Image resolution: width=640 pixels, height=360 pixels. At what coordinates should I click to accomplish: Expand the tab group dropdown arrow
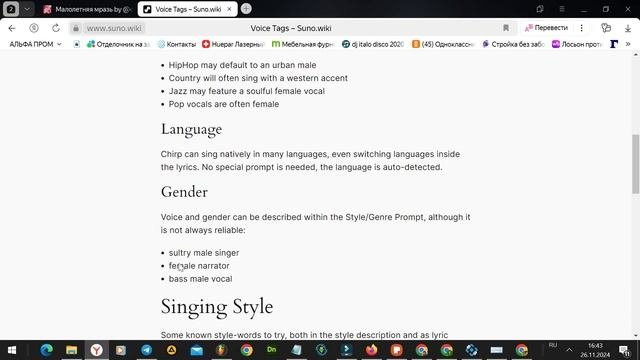pyautogui.click(x=27, y=9)
